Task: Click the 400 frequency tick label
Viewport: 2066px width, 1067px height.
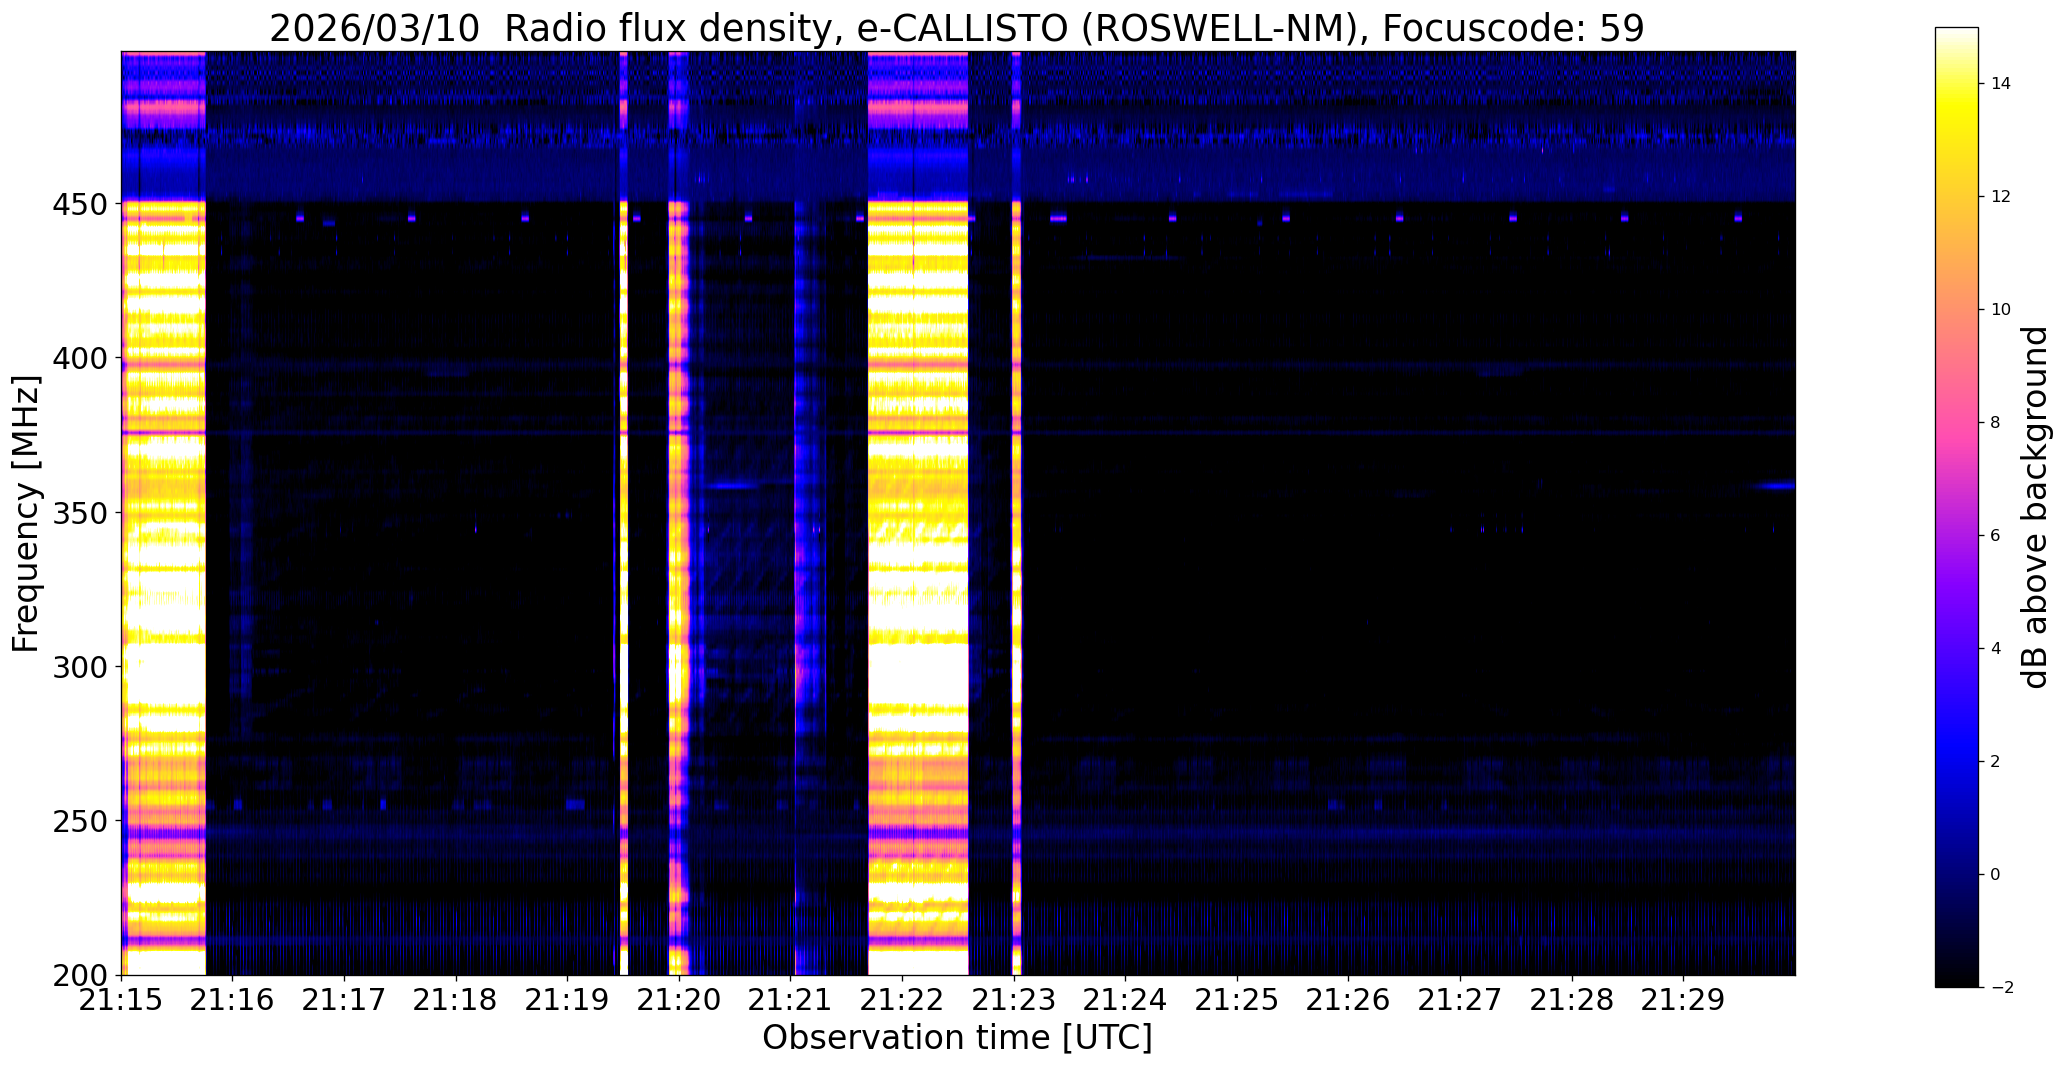Action: pyautogui.click(x=78, y=358)
